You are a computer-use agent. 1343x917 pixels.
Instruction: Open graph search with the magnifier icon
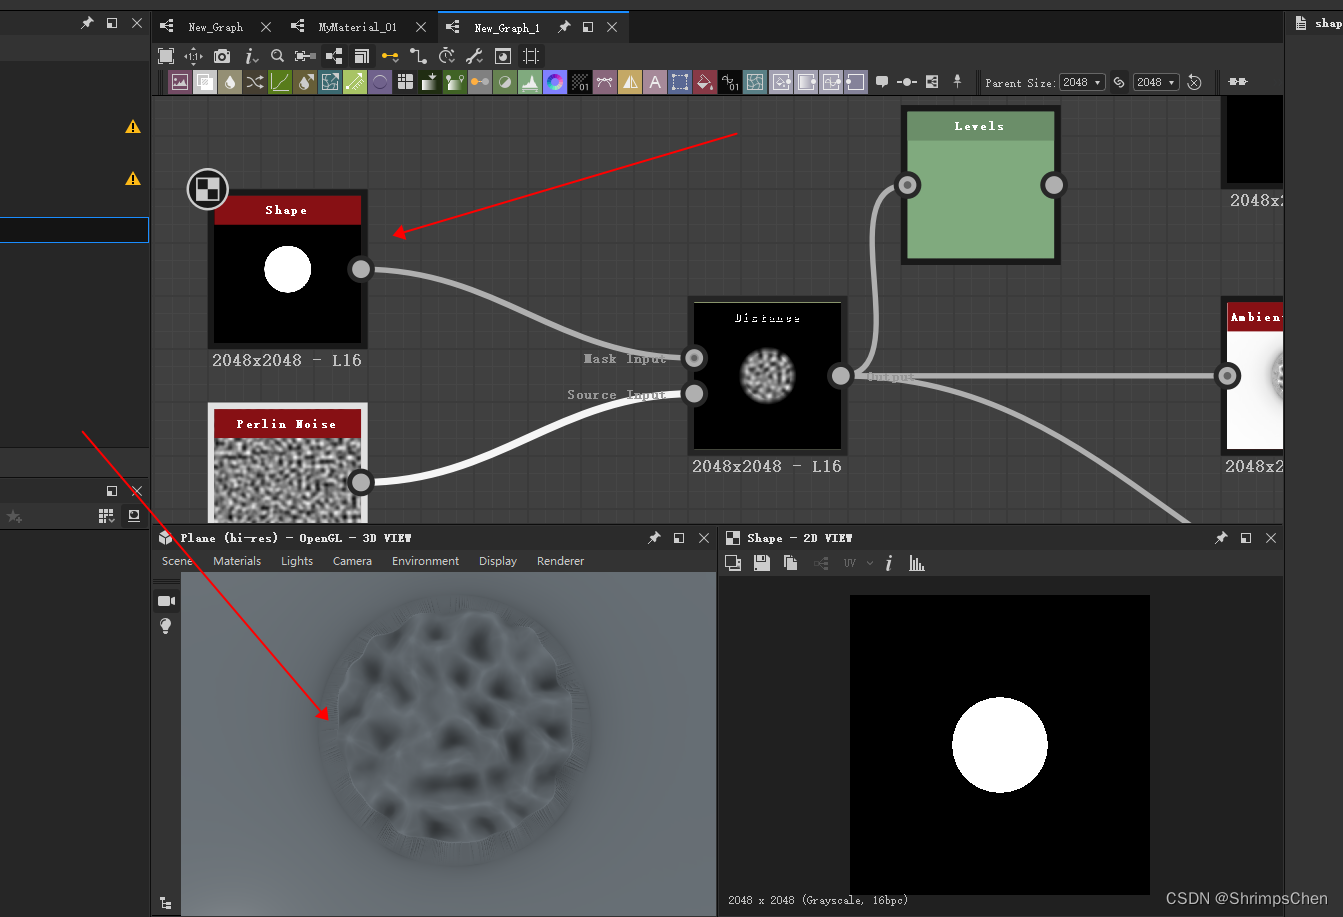pyautogui.click(x=277, y=56)
